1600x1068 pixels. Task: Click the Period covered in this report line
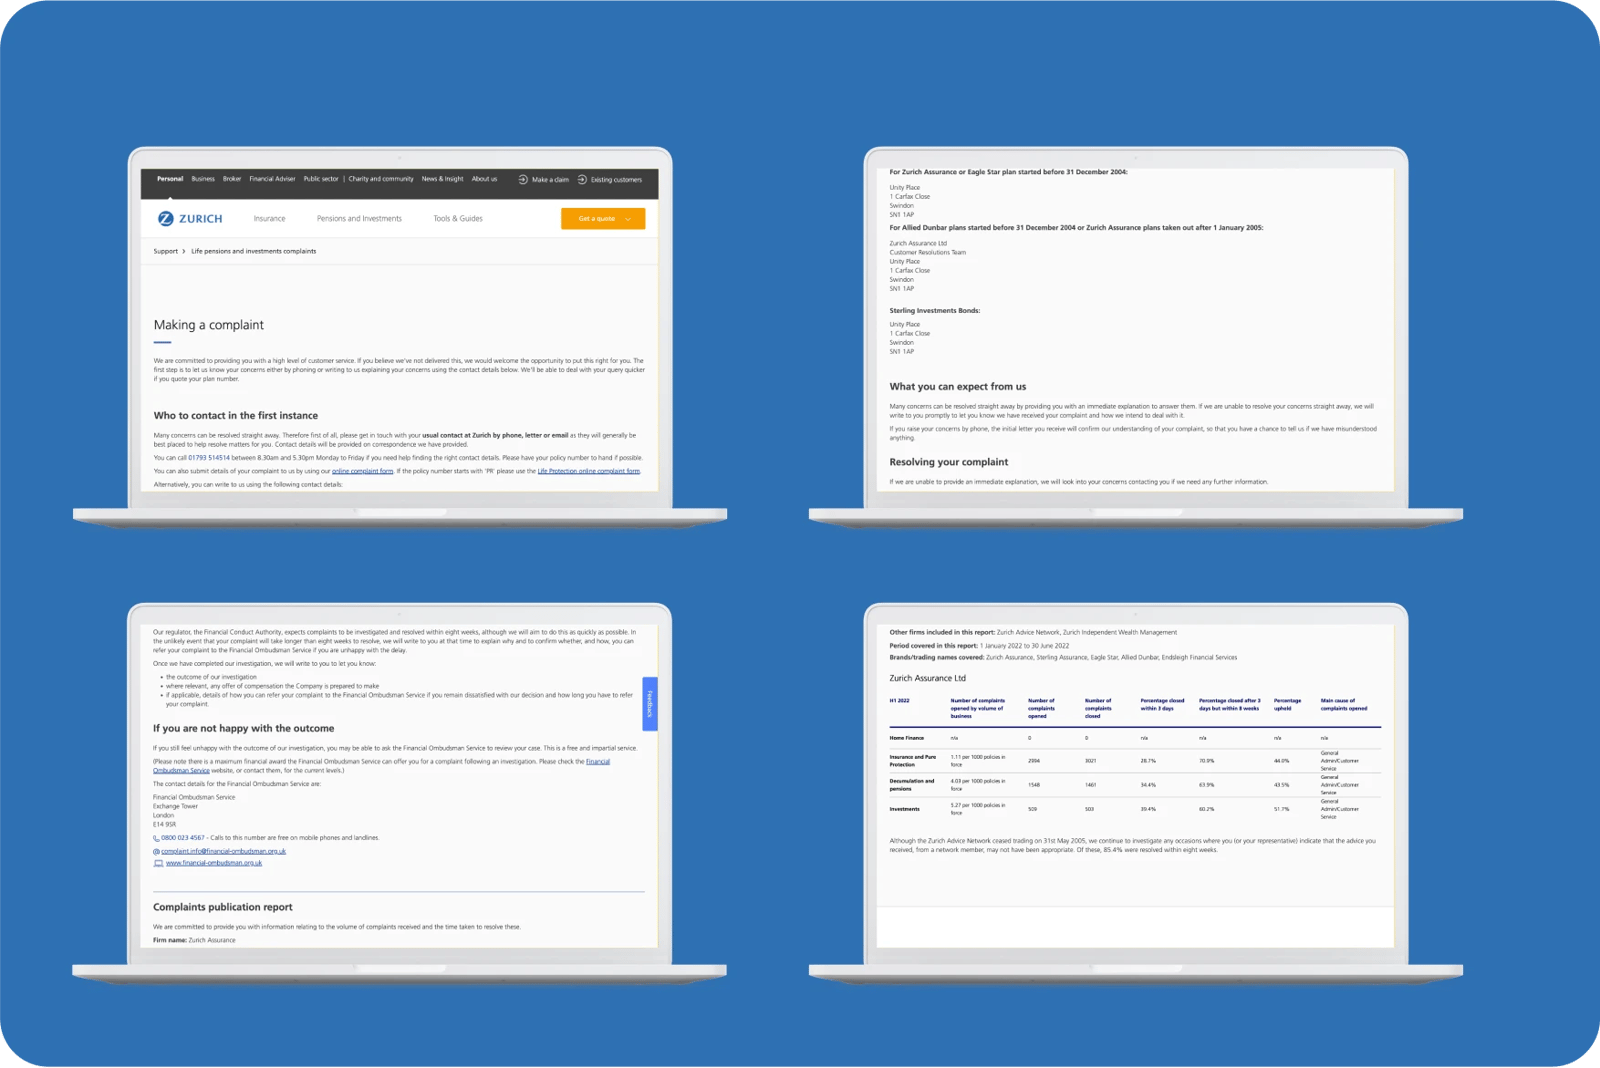[980, 646]
